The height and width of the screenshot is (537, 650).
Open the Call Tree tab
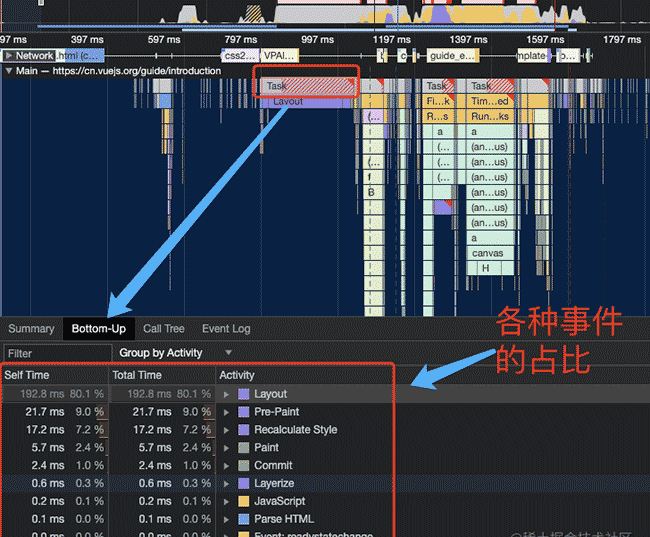(164, 329)
